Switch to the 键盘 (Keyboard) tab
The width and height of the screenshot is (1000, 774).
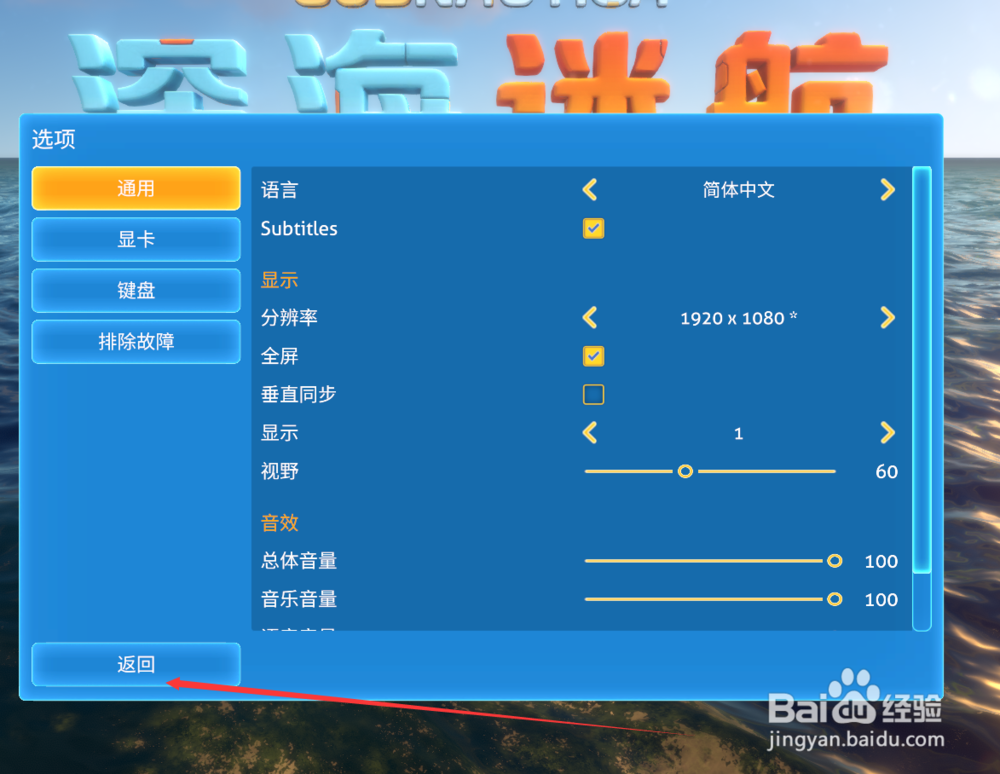(x=136, y=291)
